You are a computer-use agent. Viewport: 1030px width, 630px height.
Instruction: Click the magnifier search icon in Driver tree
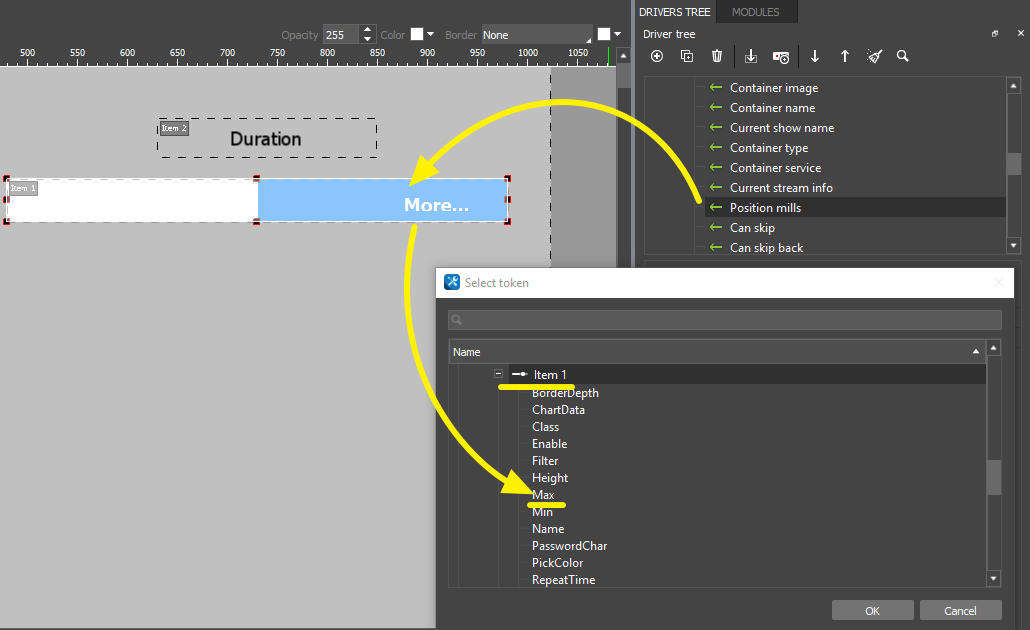tap(903, 57)
